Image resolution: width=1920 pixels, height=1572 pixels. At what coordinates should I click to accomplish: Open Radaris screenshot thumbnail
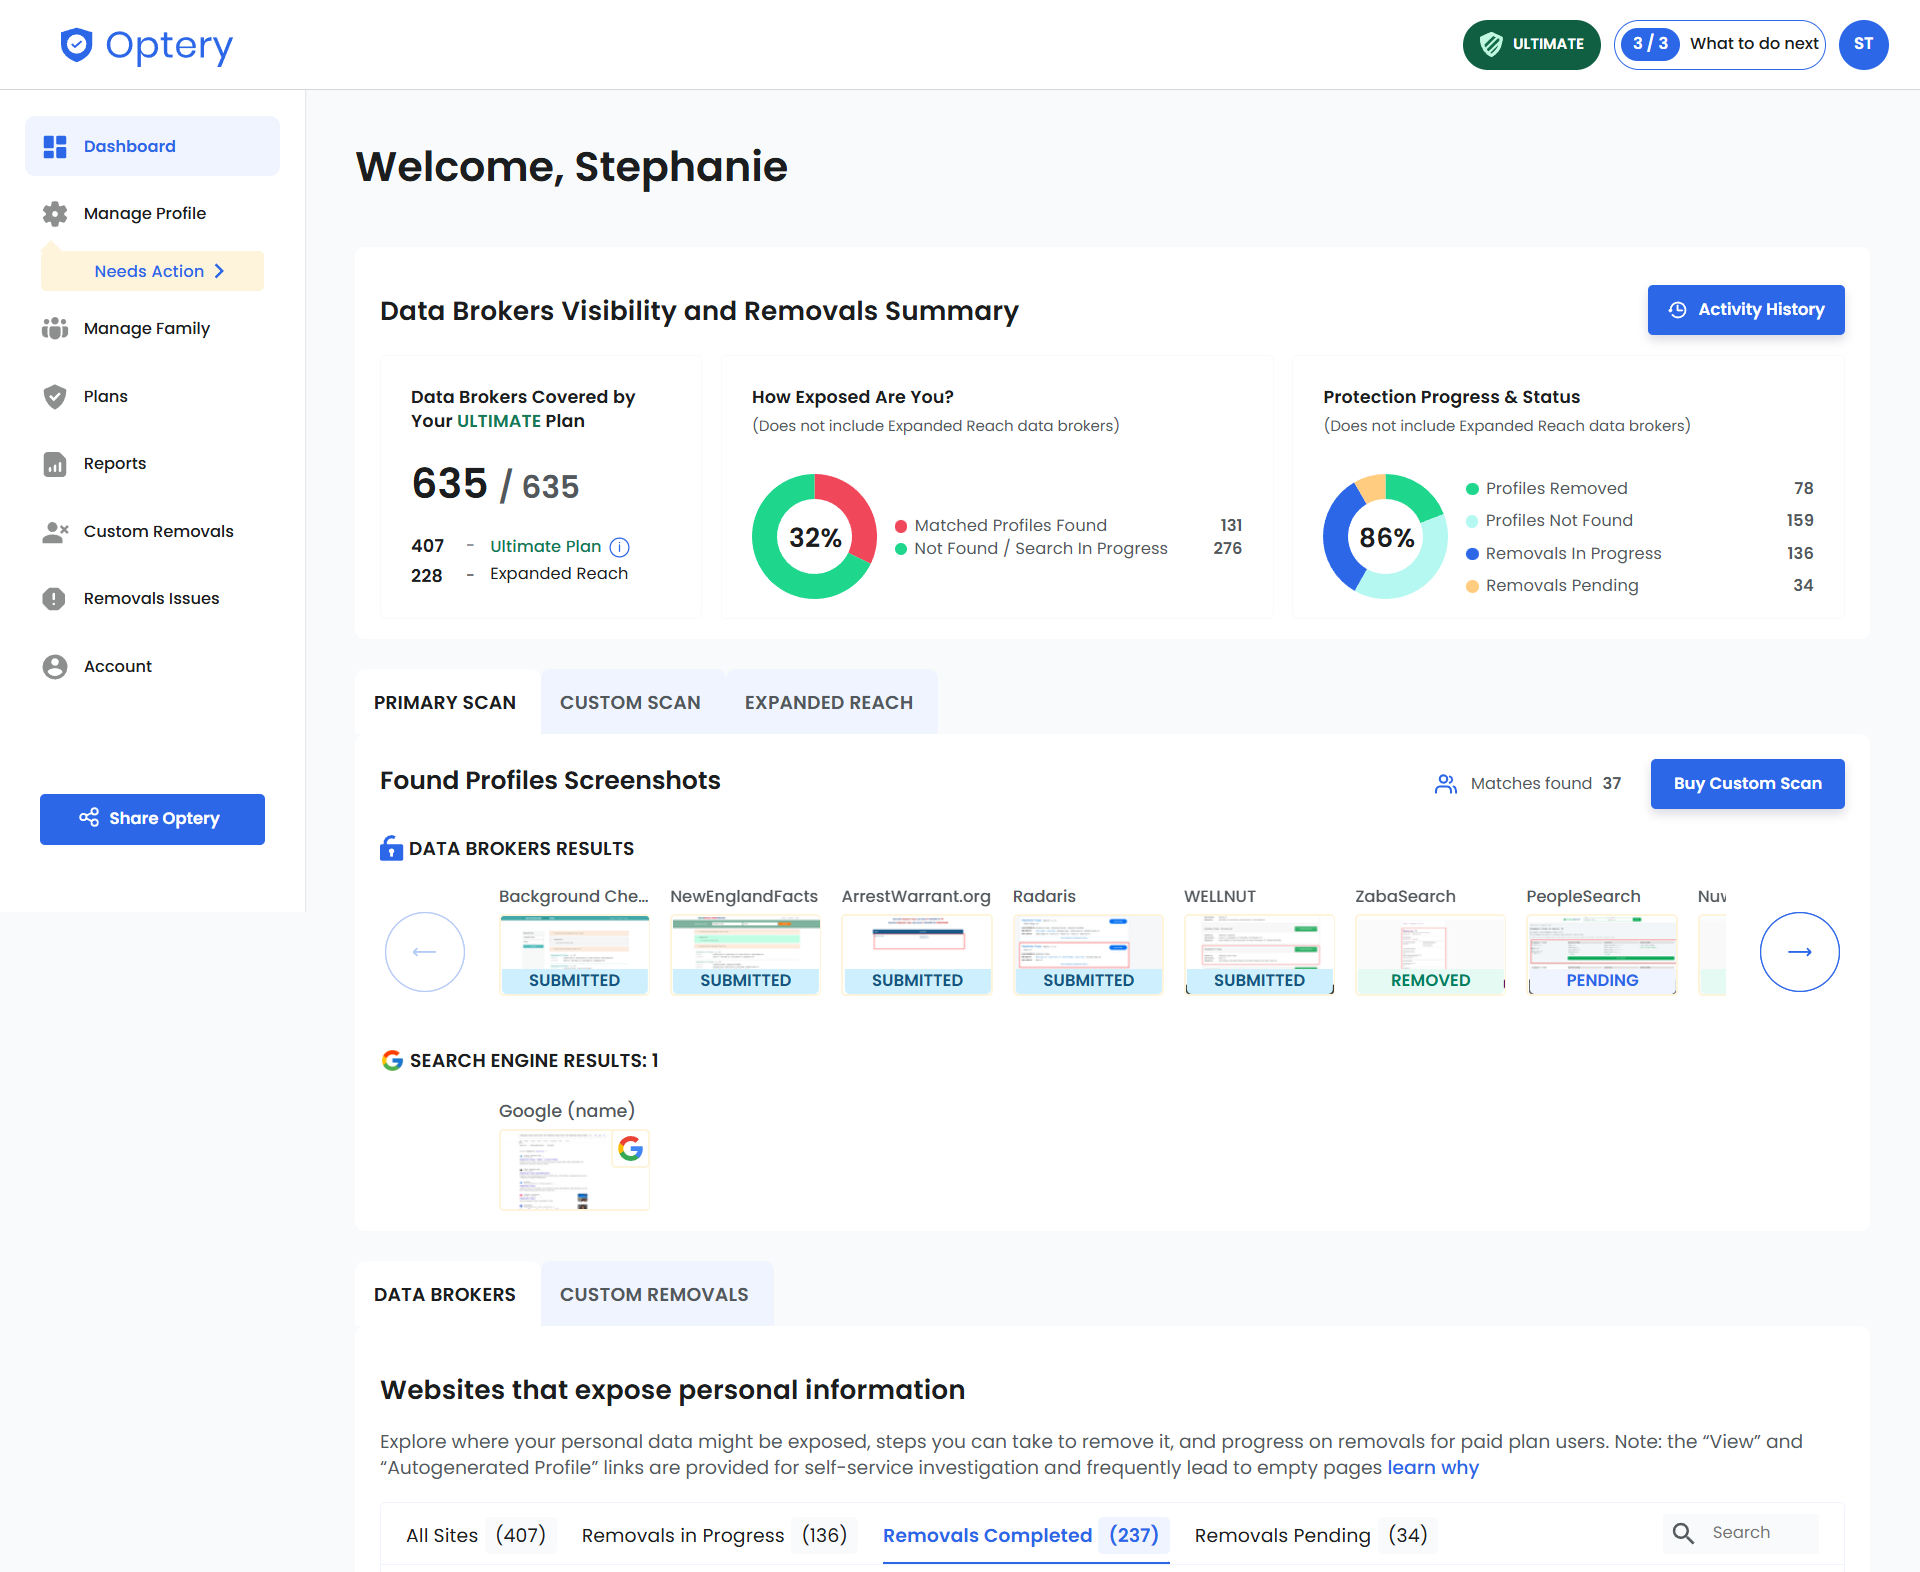[x=1088, y=955]
